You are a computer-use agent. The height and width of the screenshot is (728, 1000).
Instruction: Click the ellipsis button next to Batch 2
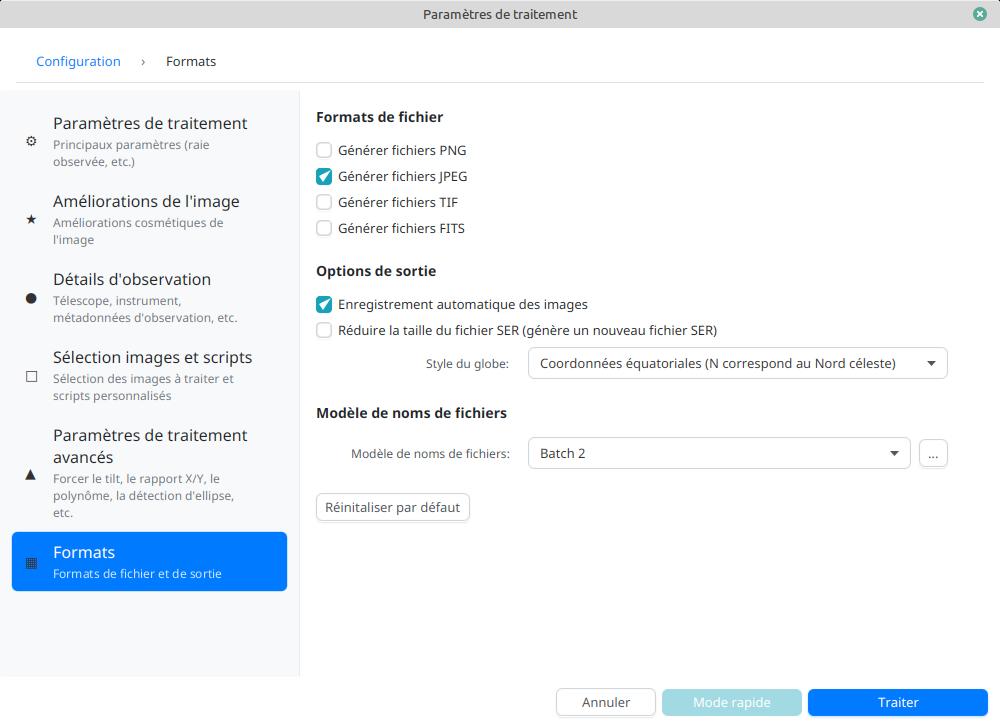coord(933,454)
